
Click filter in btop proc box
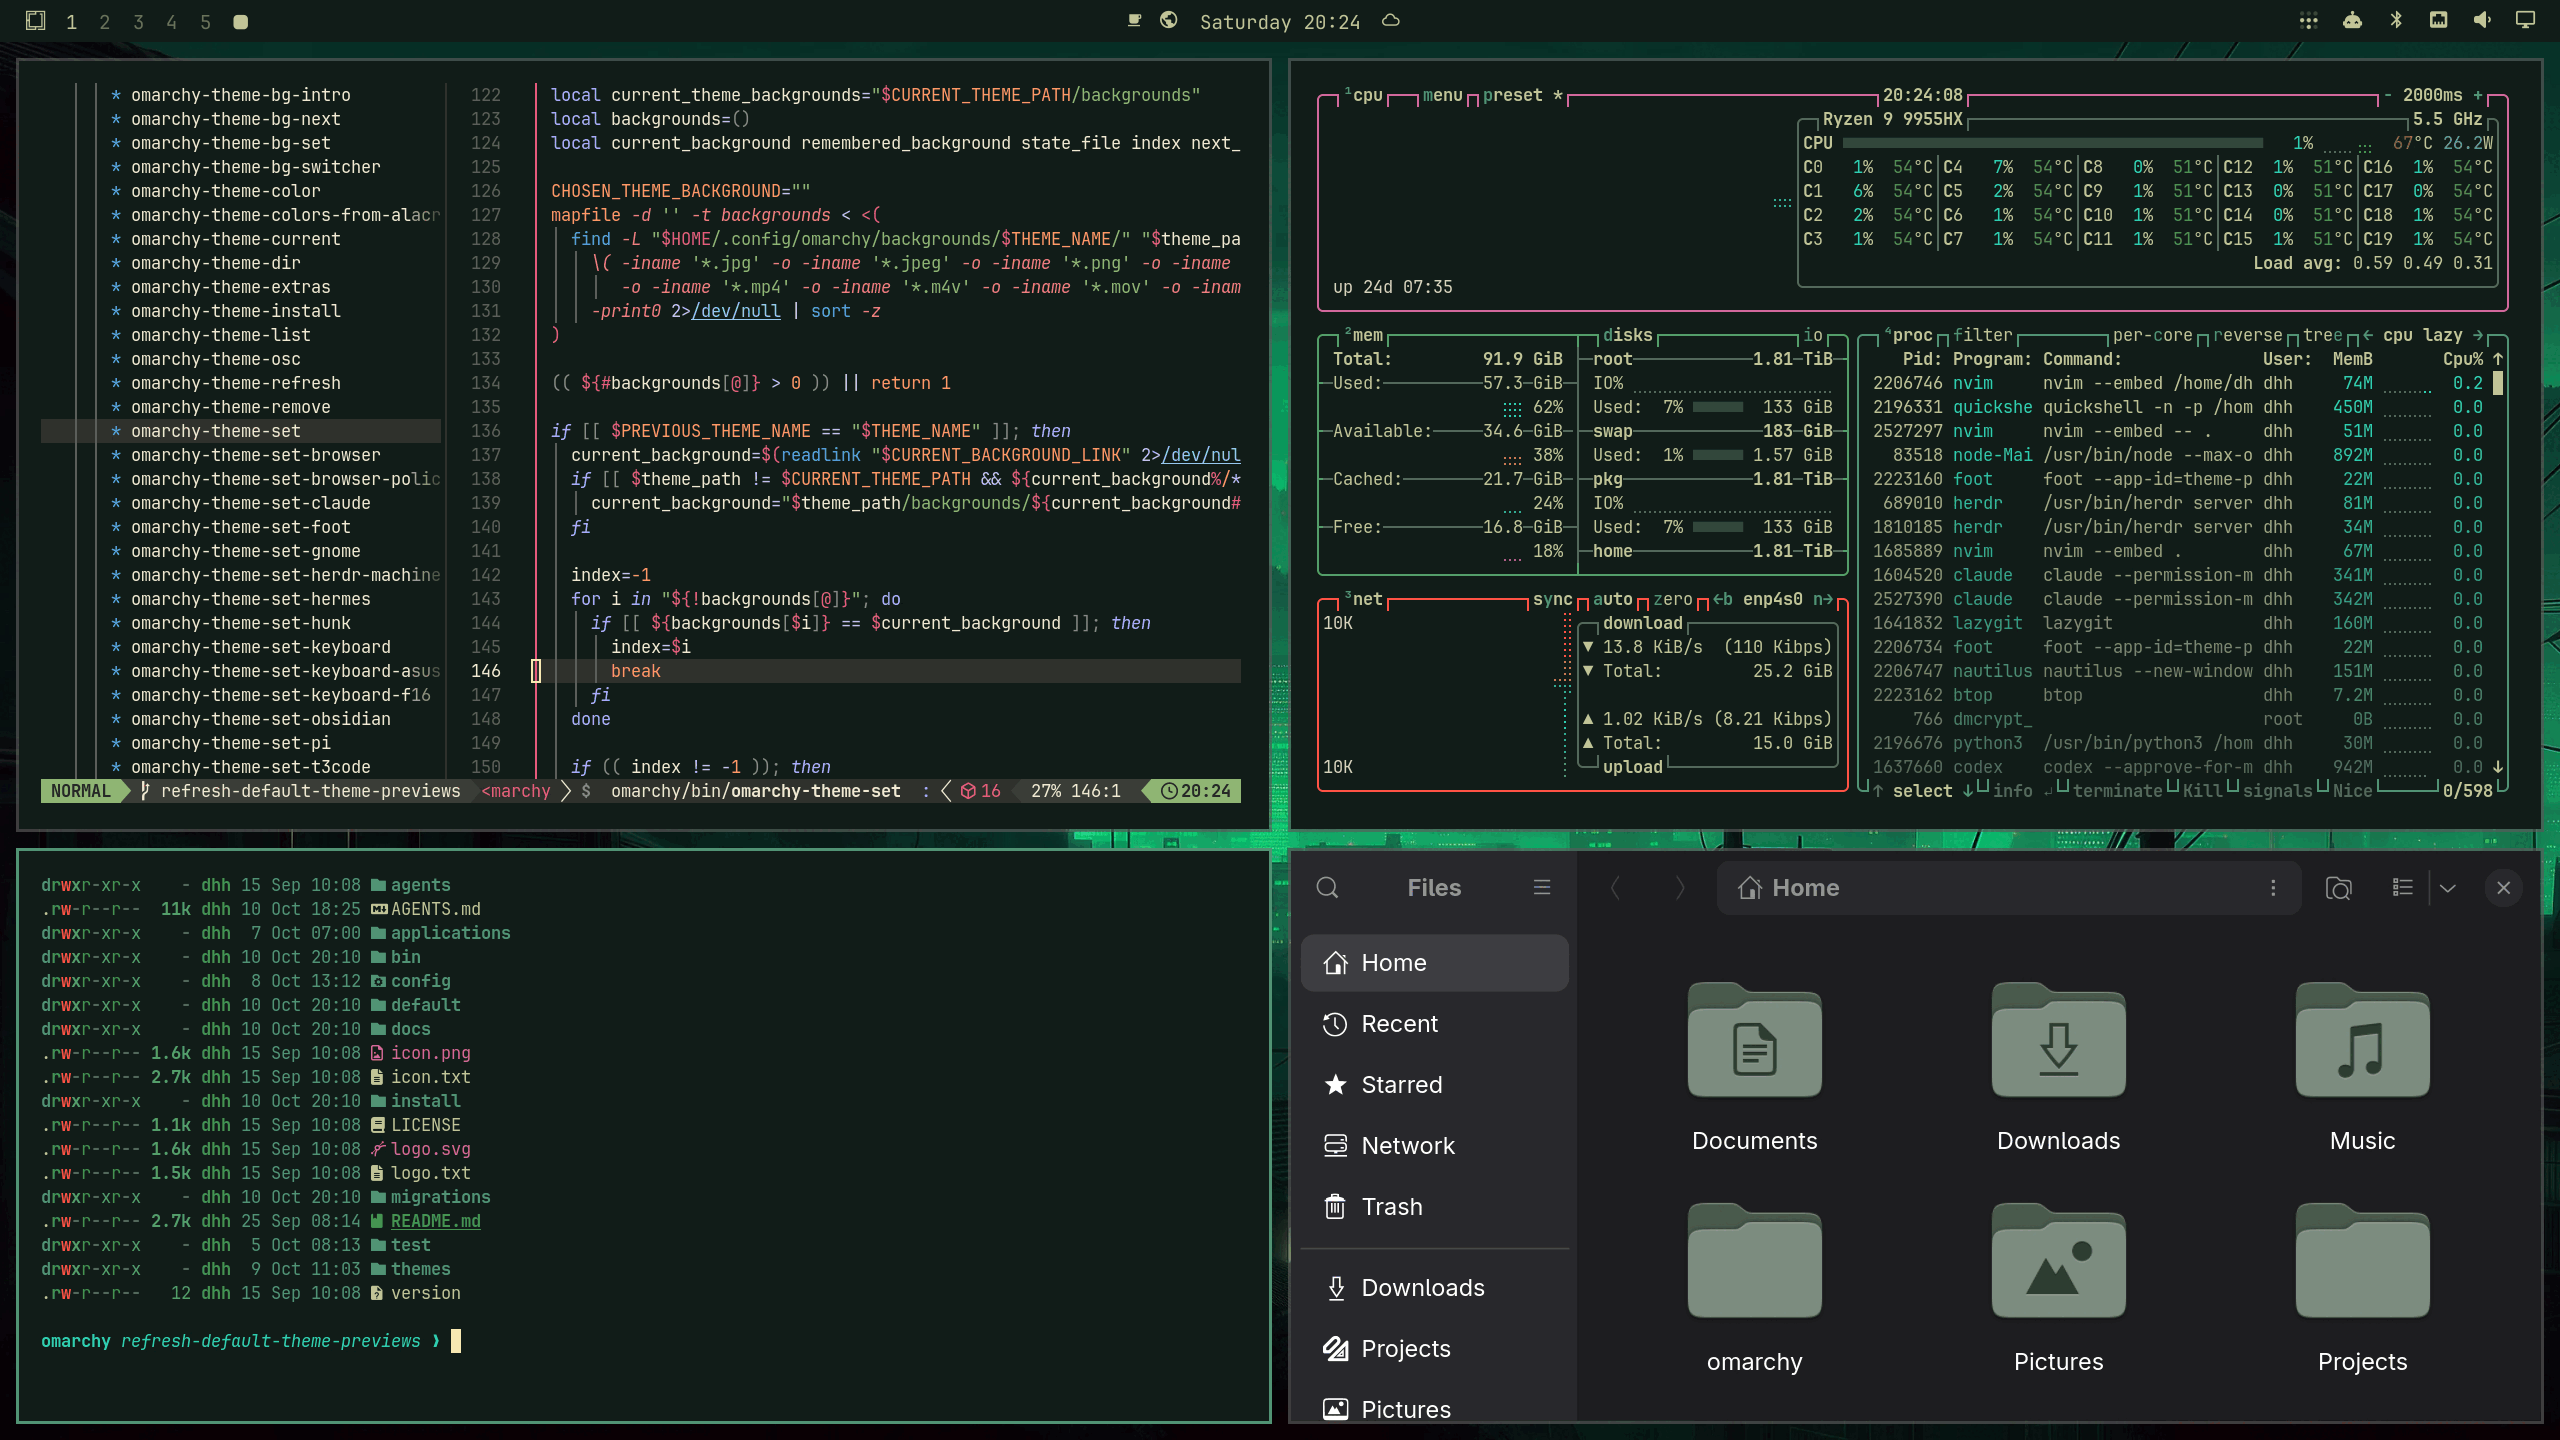(1982, 335)
